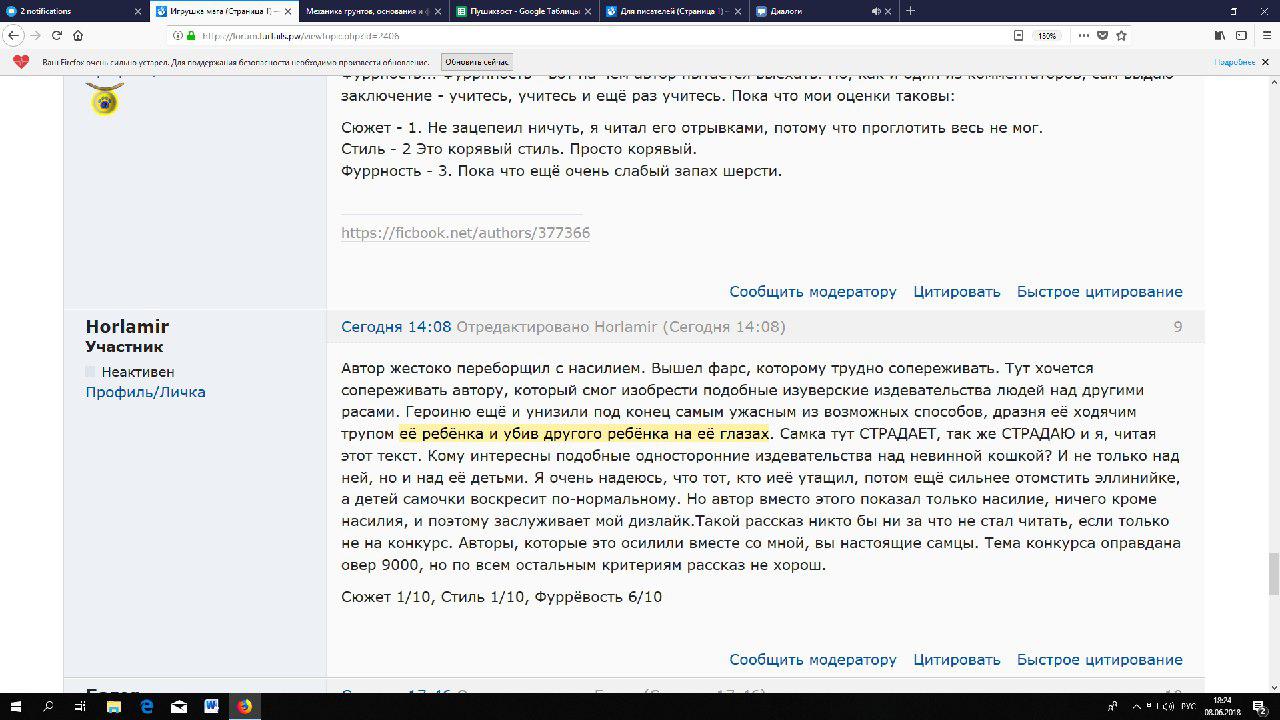Viewport: 1280px width, 720px height.
Task: Open the Firefox home page button
Action: 78,35
